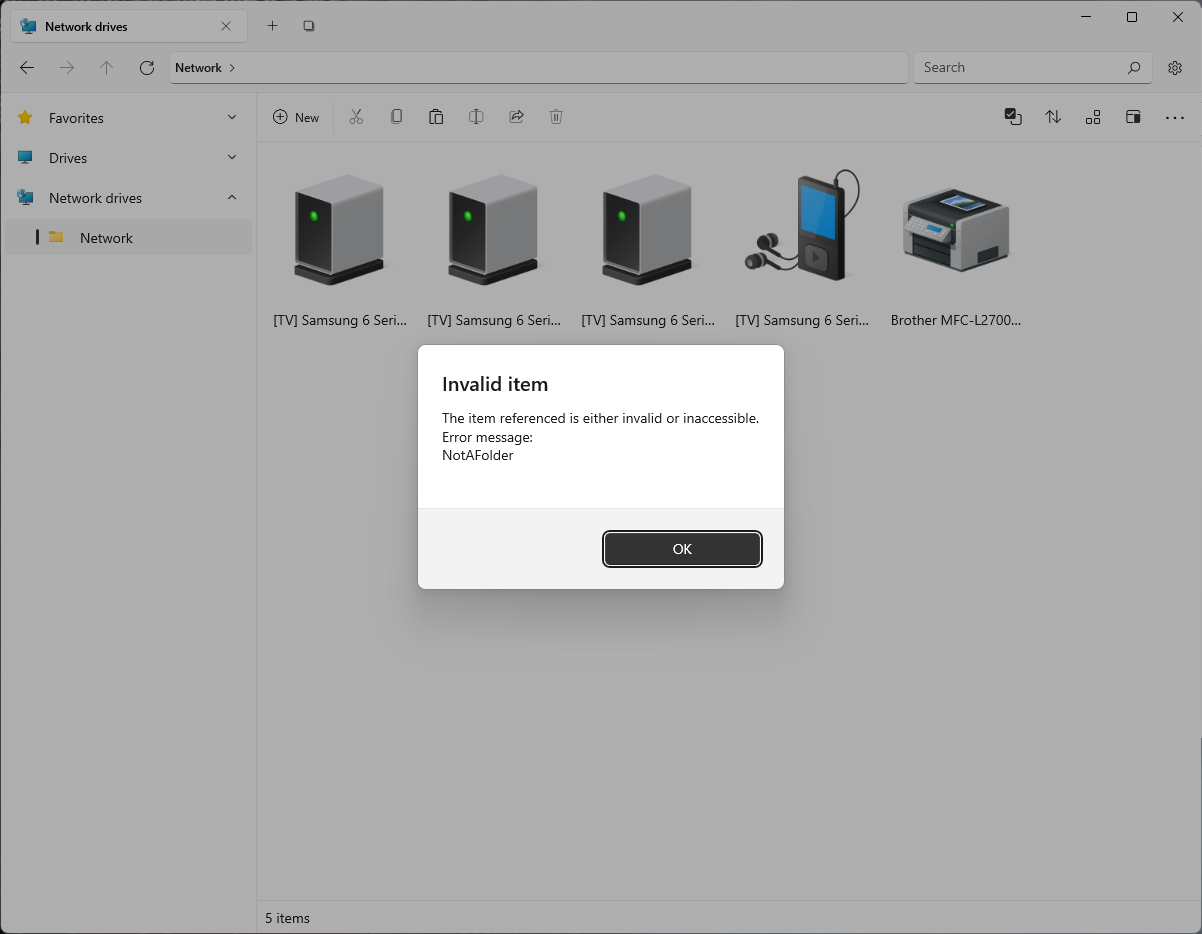Click the Cut scissors icon
The height and width of the screenshot is (934, 1202).
[356, 117]
